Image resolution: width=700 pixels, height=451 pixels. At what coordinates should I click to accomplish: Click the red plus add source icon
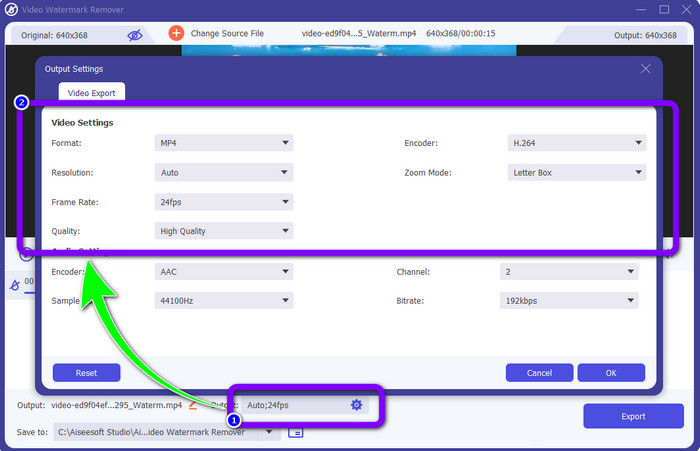(176, 33)
